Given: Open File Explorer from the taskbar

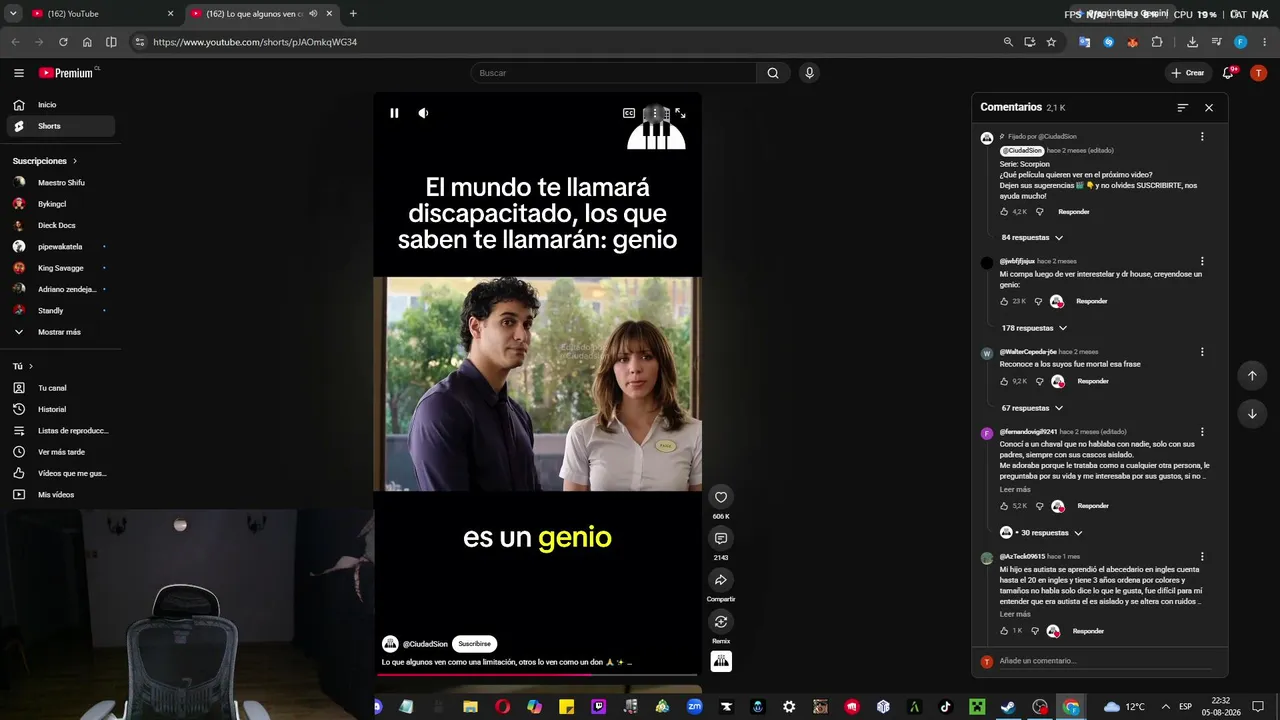Looking at the screenshot, I should pos(470,706).
